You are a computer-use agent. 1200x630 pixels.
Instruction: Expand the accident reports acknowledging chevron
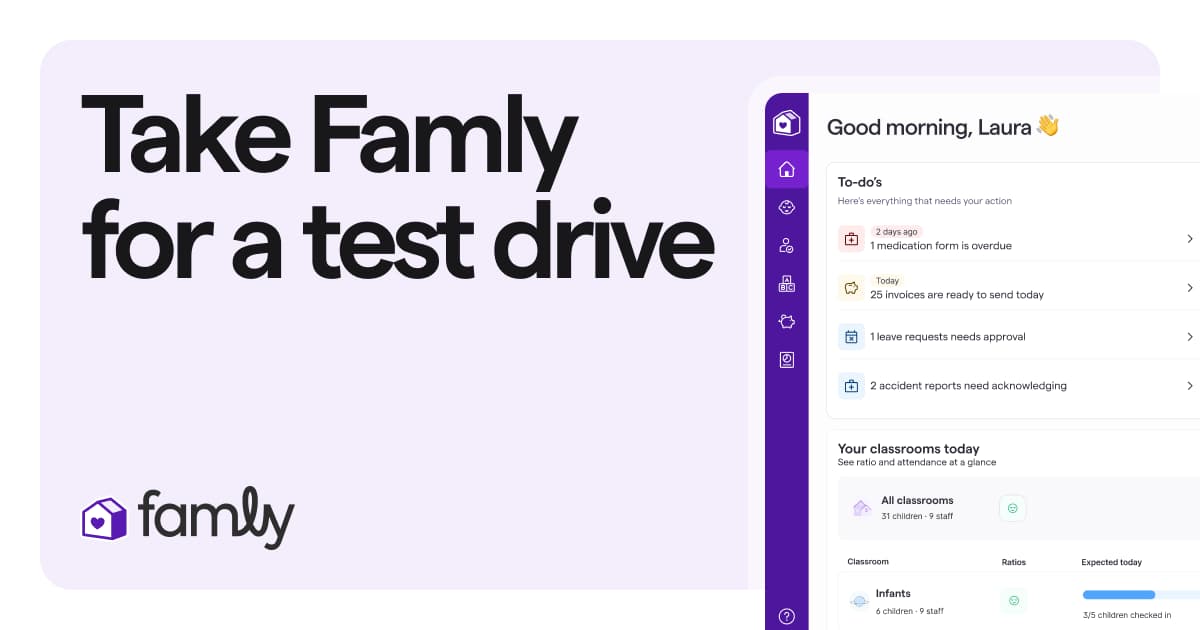coord(1190,385)
